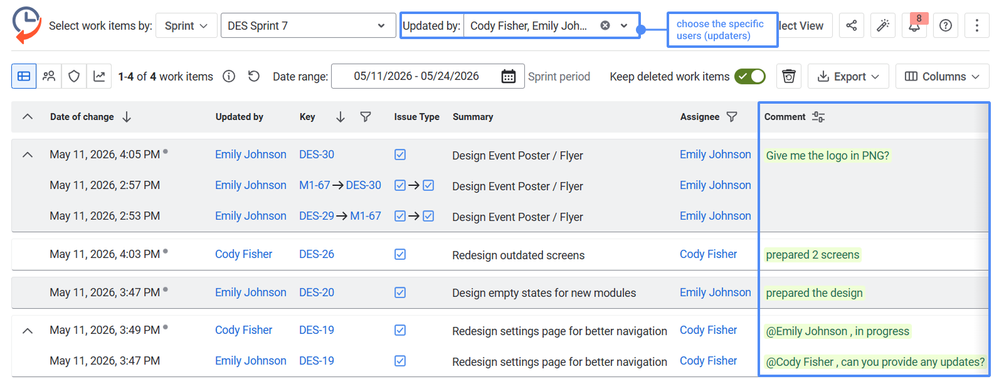Open DES-19 key in 3:49 PM row
The height and width of the screenshot is (383, 999).
click(x=317, y=330)
